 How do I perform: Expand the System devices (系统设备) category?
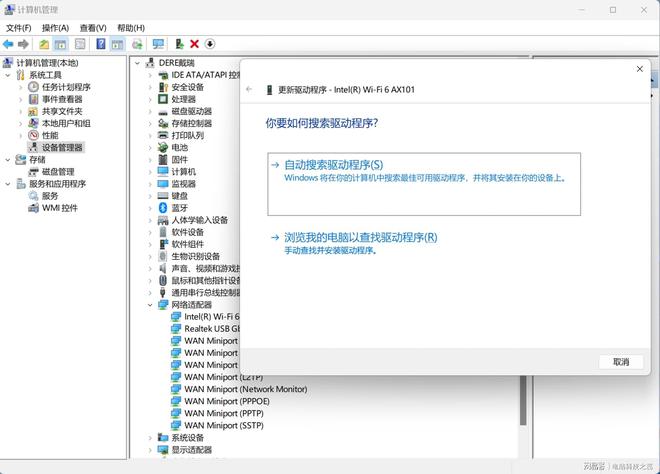(150, 438)
